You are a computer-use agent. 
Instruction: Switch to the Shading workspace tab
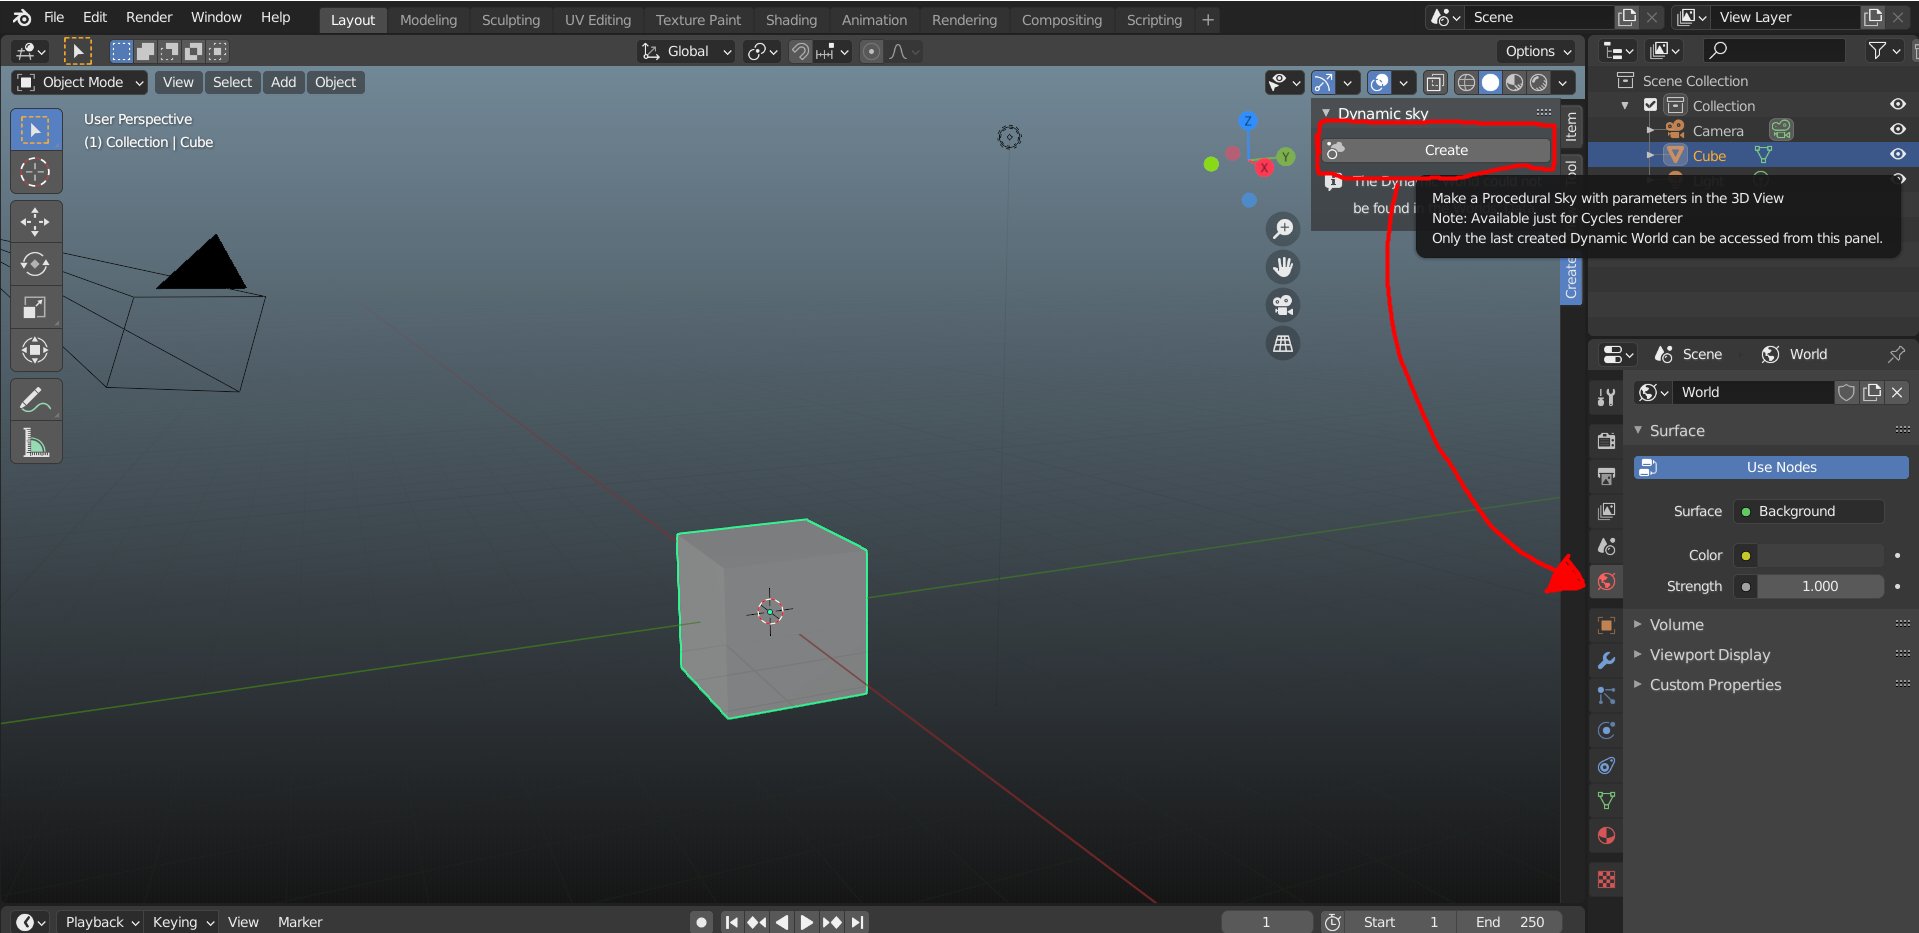tap(791, 19)
